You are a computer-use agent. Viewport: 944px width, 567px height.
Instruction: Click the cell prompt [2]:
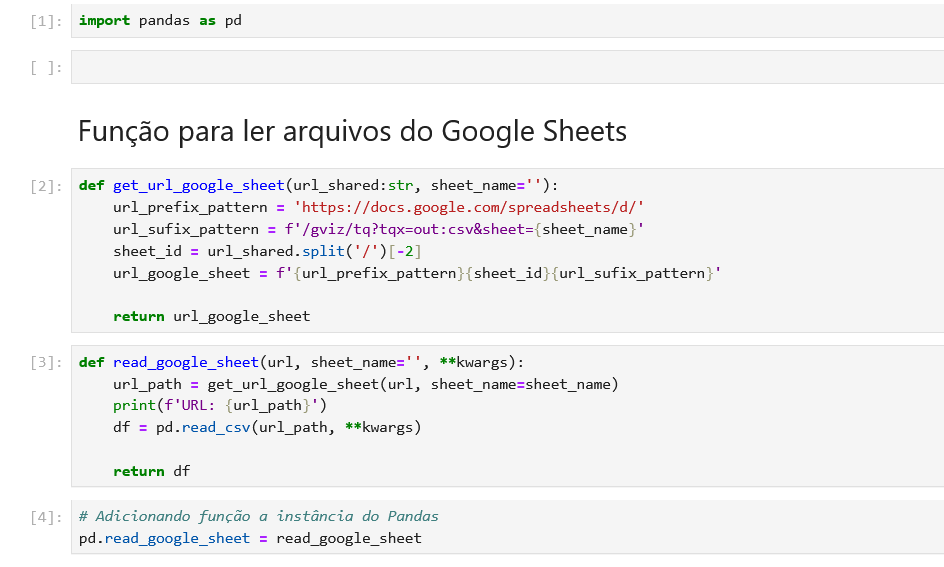click(x=46, y=186)
